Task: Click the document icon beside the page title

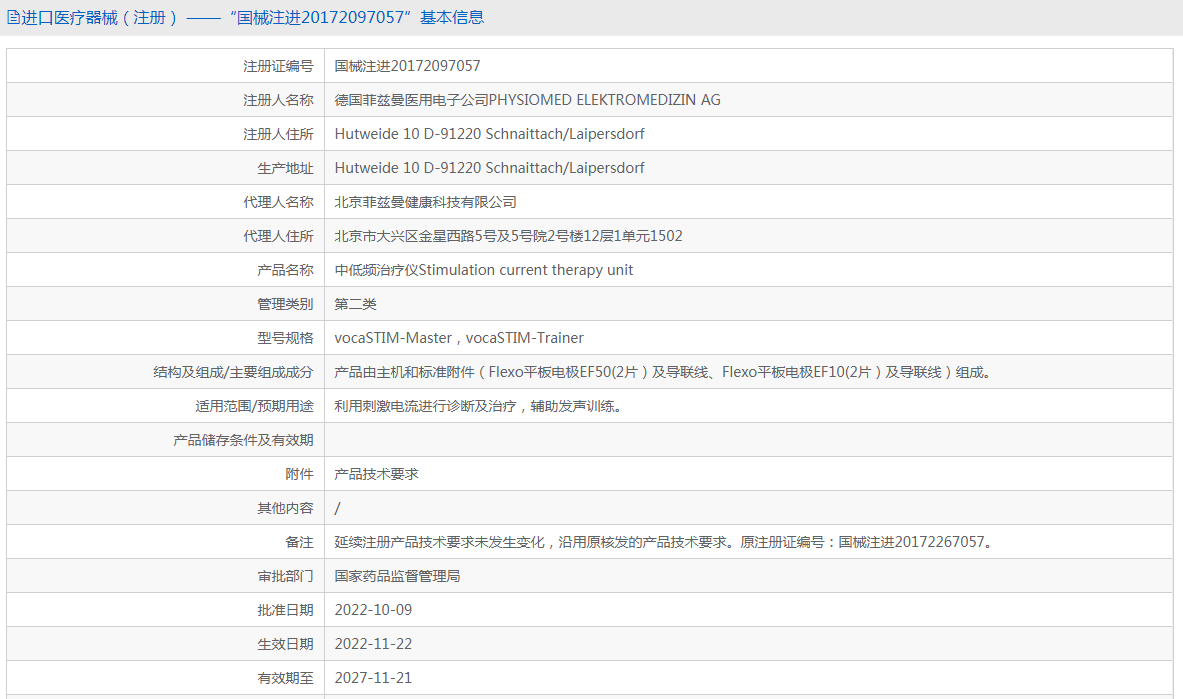Action: [13, 17]
